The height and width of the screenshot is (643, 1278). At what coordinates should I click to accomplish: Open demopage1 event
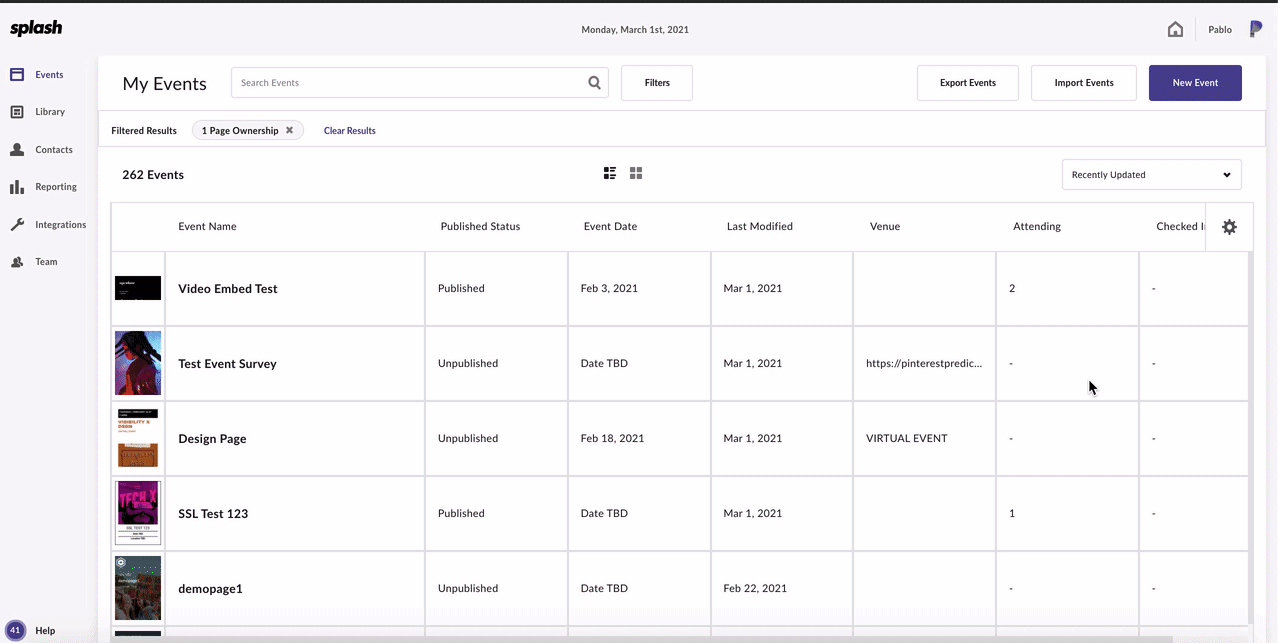(x=211, y=589)
